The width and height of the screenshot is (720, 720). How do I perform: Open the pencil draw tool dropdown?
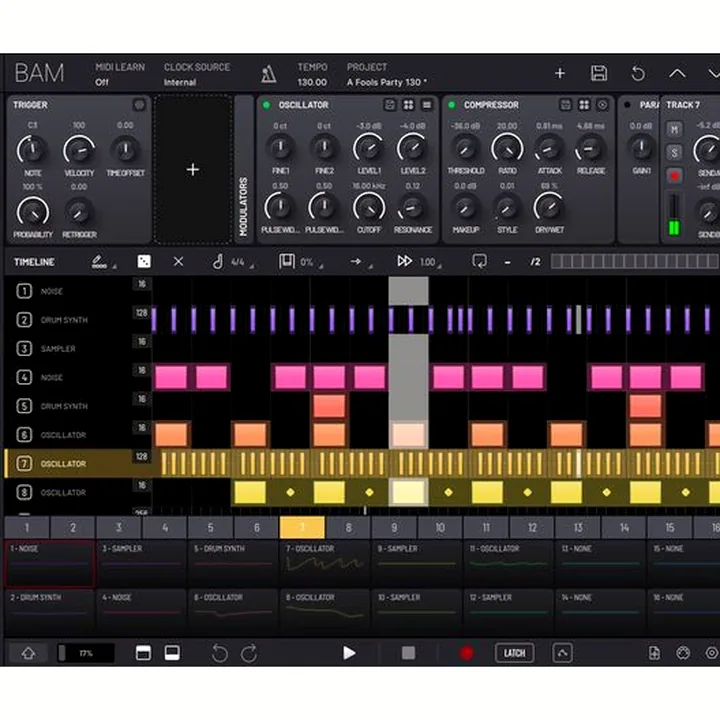pos(103,262)
